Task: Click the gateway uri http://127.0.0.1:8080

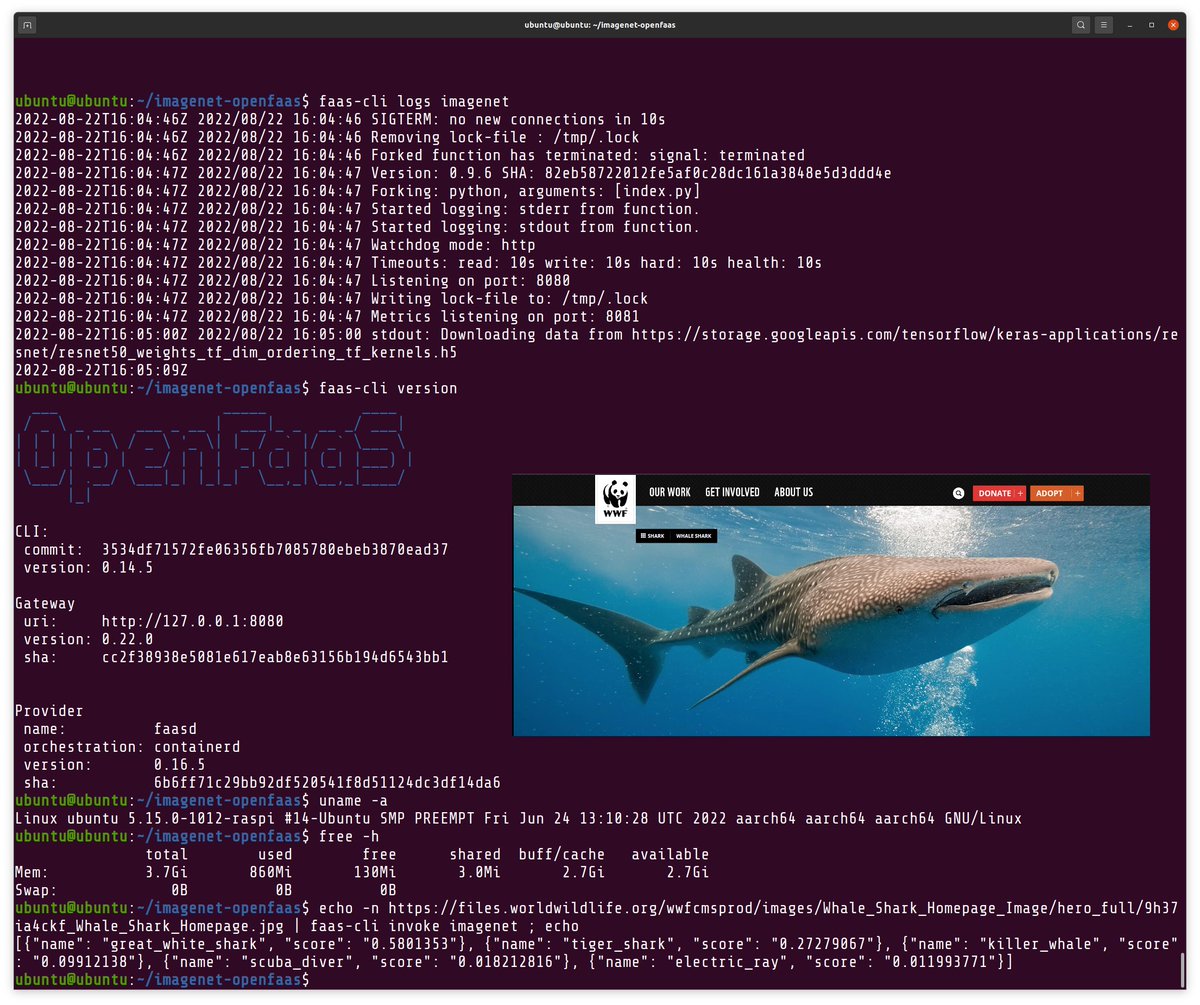Action: (x=192, y=622)
